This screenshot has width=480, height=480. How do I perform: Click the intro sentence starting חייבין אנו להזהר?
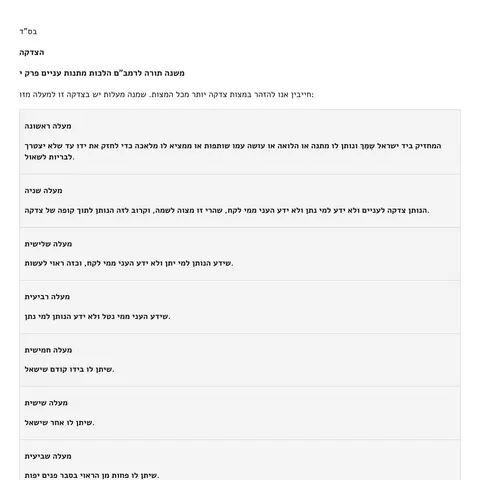[167, 94]
